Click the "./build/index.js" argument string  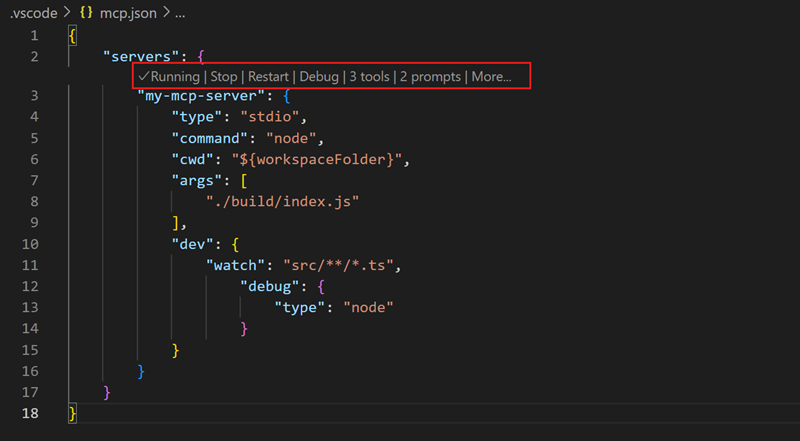pos(282,201)
